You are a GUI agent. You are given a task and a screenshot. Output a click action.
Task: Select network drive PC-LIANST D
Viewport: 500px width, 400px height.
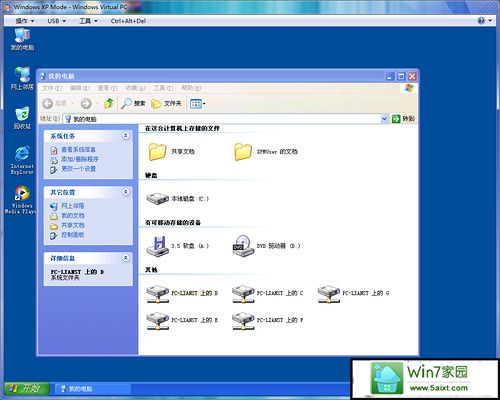182,294
